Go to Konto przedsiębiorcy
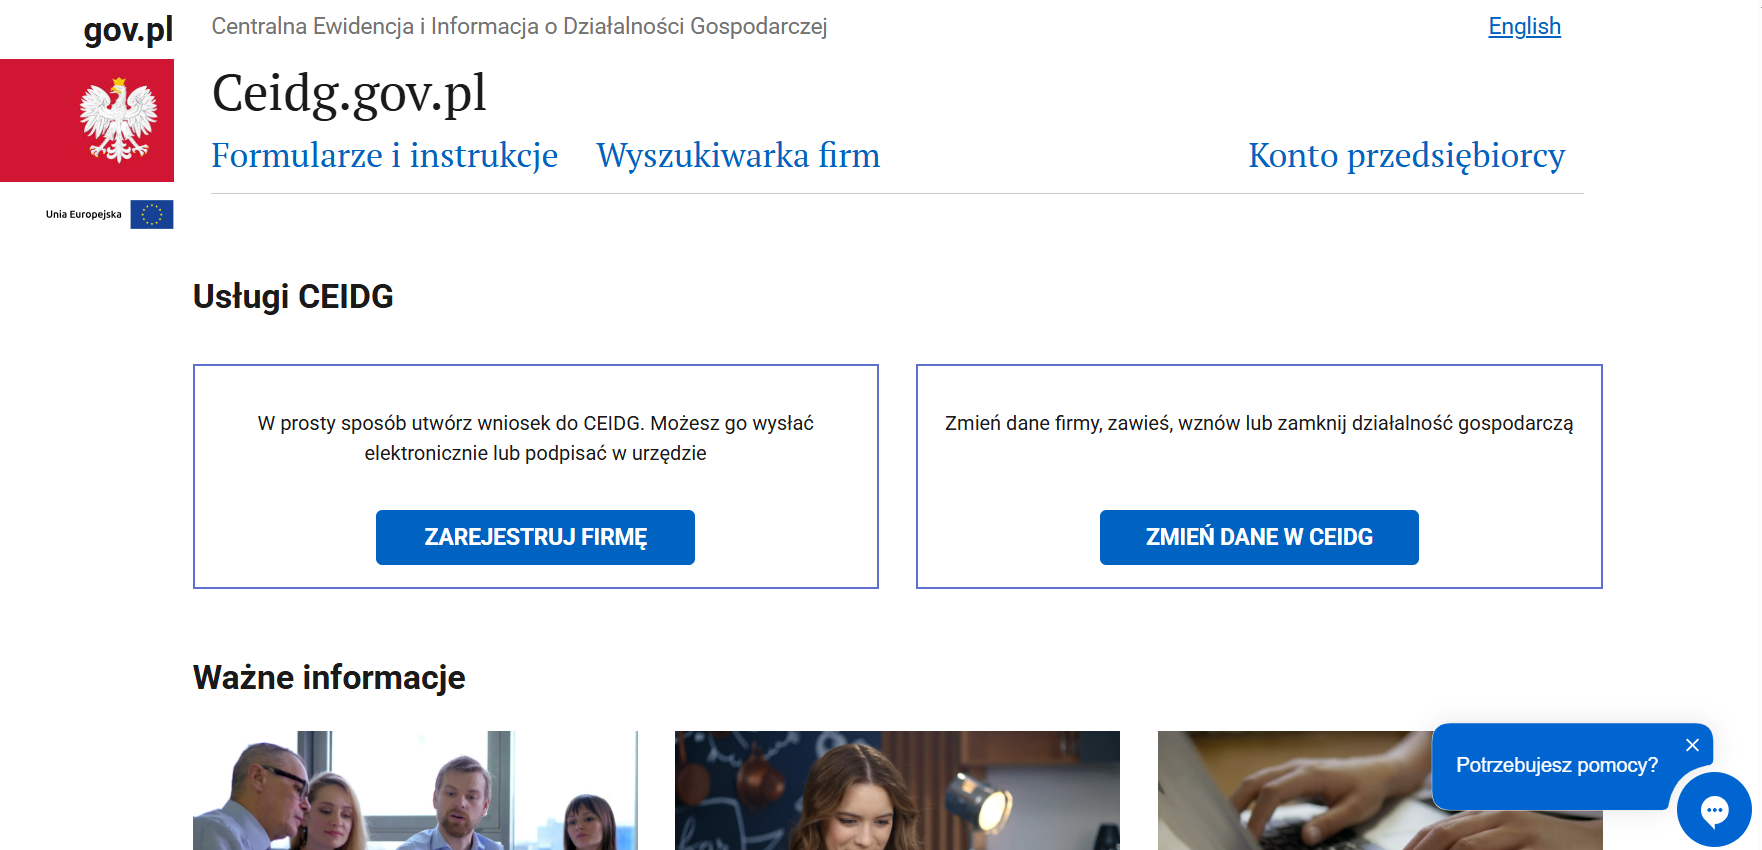Image resolution: width=1762 pixels, height=850 pixels. coord(1407,155)
